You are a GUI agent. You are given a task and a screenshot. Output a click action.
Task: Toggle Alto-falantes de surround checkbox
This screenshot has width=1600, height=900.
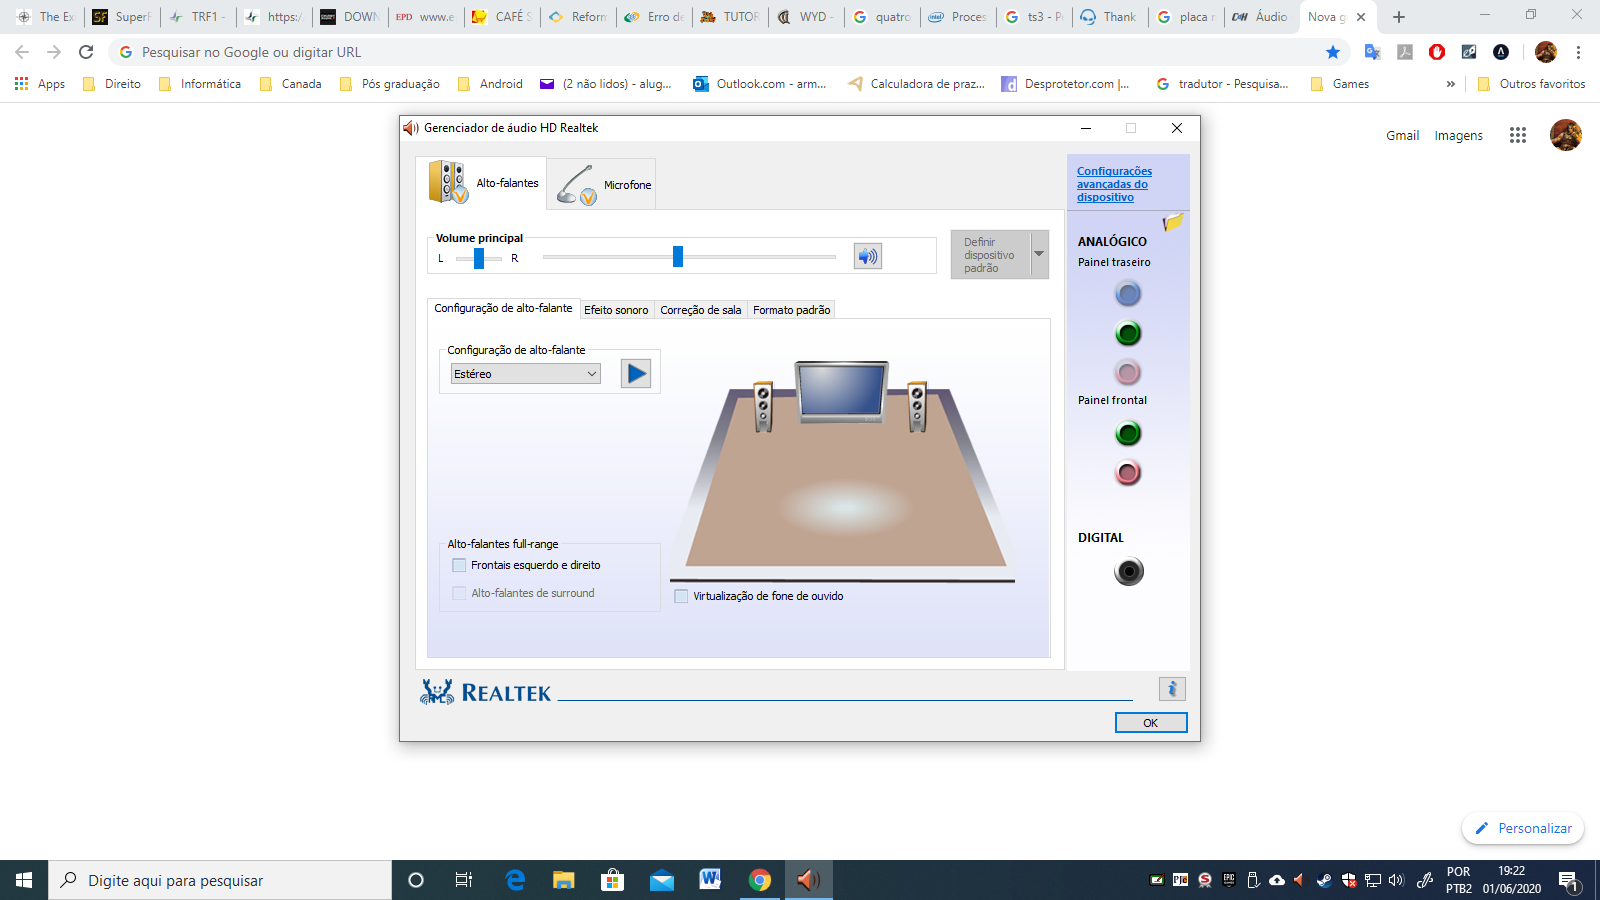click(459, 593)
